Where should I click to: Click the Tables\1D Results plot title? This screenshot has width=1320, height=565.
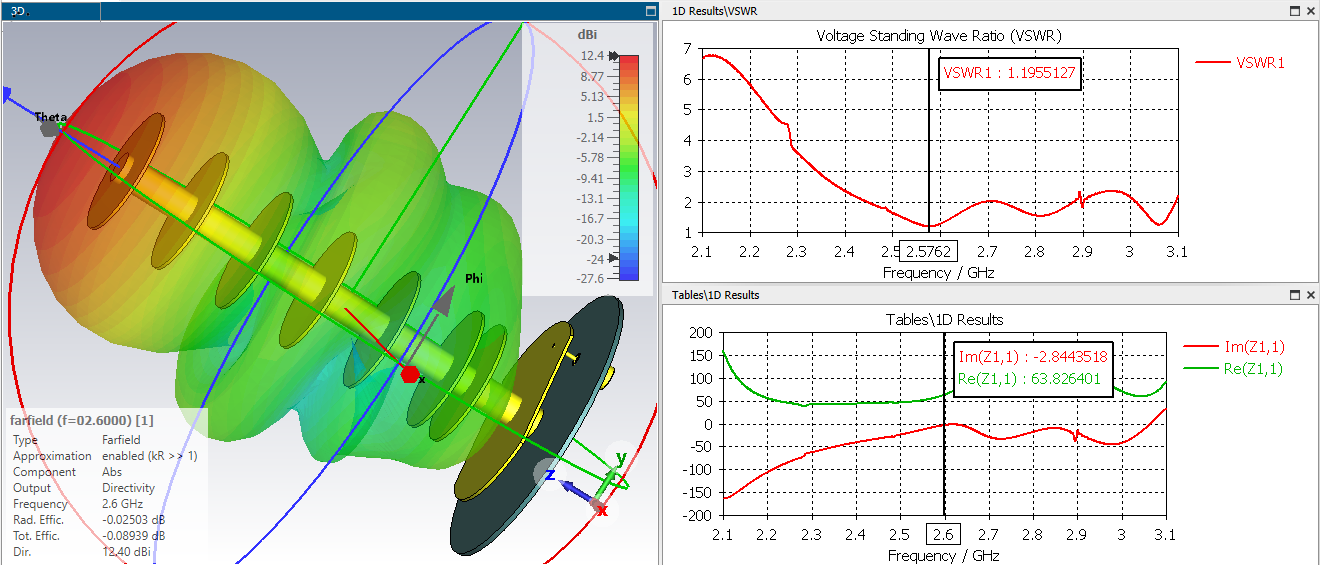coord(944,319)
